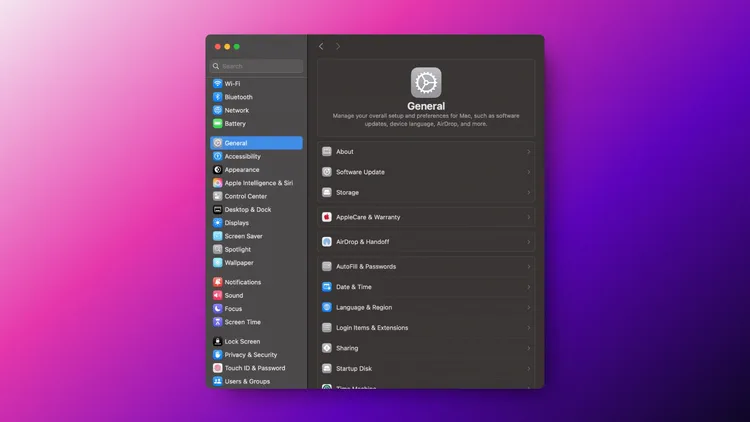
Task: Open the Spotlight sidebar icon
Action: pyautogui.click(x=218, y=249)
